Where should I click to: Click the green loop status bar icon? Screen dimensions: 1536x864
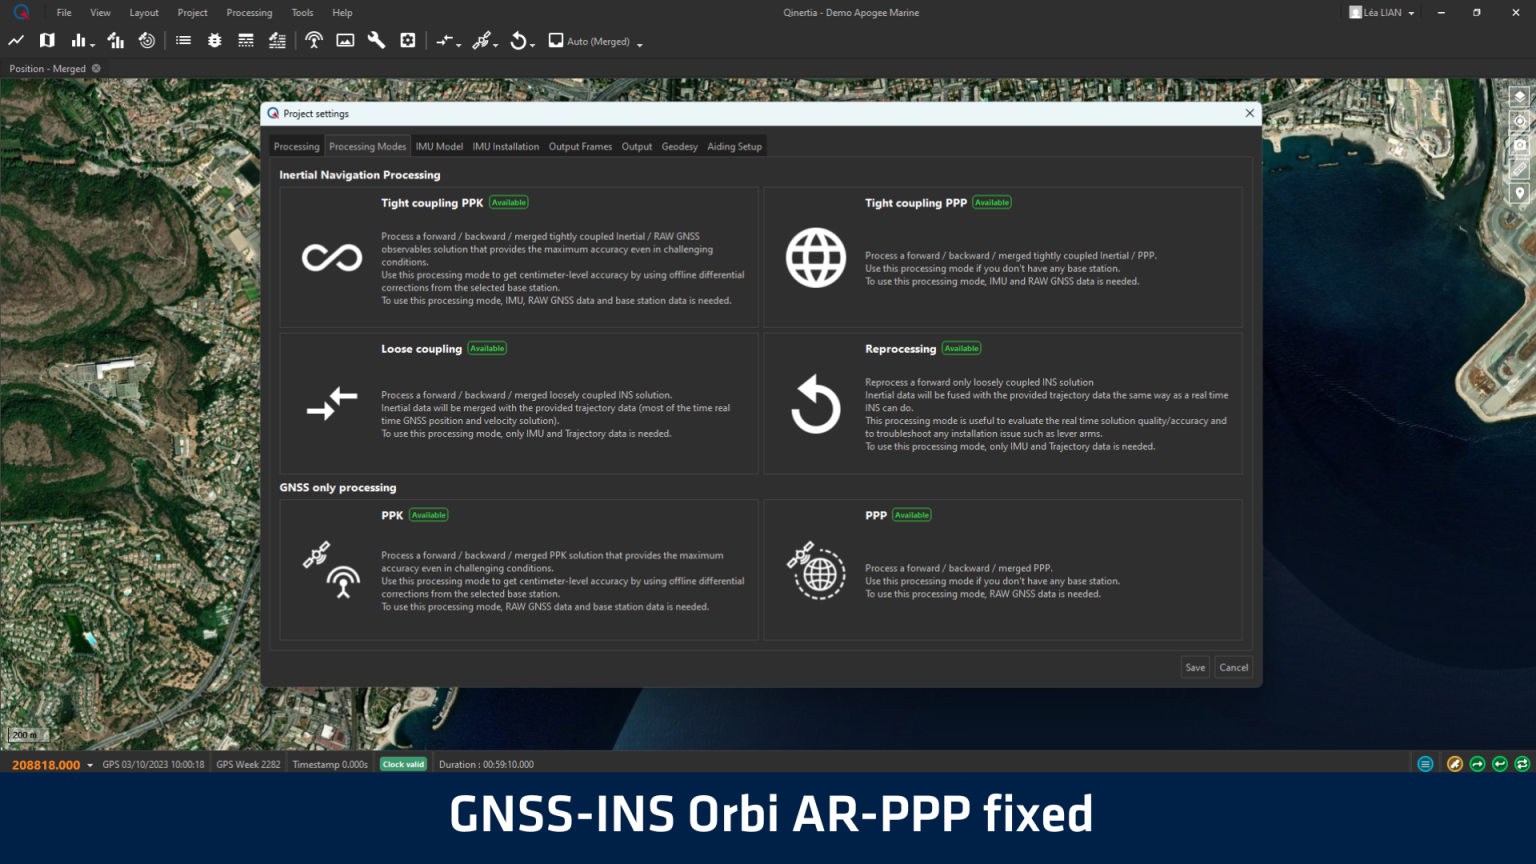coord(1522,764)
